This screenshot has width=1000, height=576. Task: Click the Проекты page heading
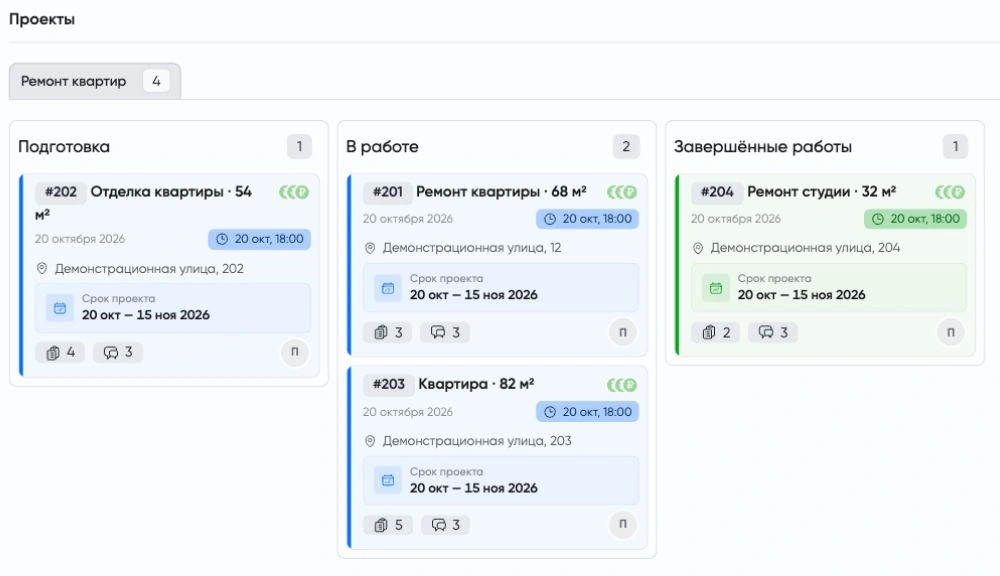tap(41, 19)
